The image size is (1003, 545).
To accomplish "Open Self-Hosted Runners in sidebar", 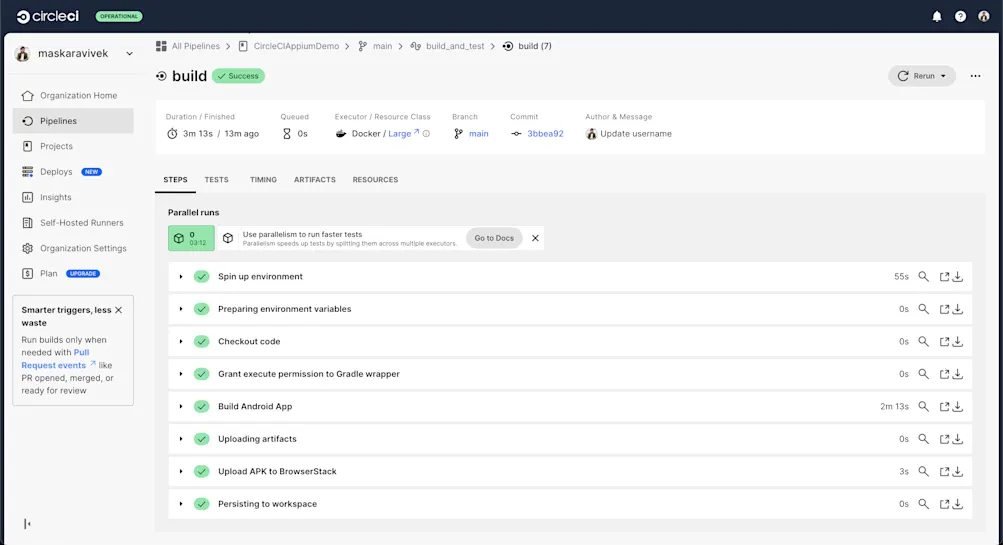I will [x=73, y=223].
